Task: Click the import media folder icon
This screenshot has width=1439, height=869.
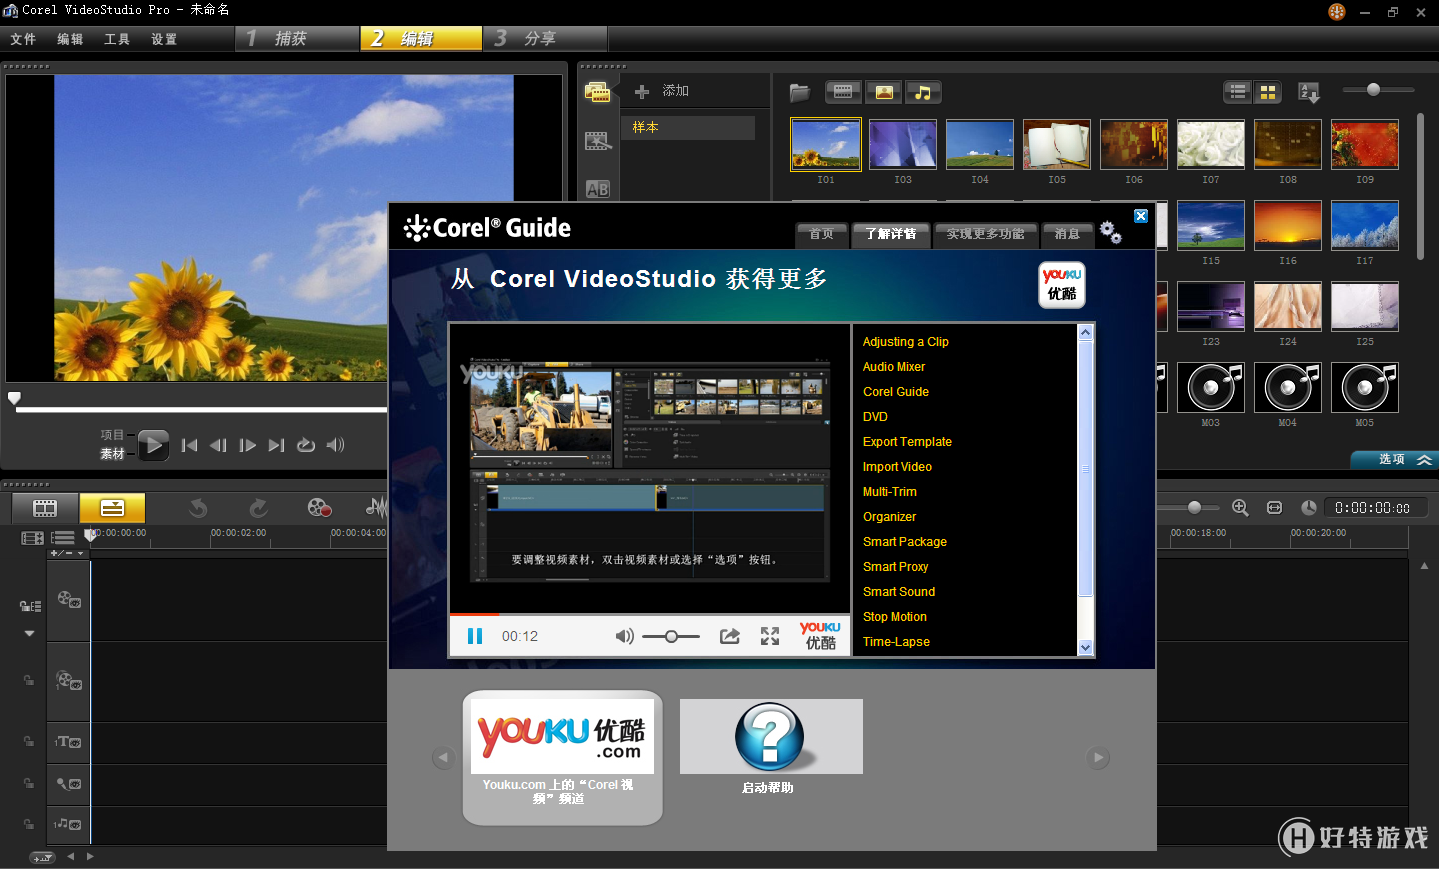Action: (799, 92)
